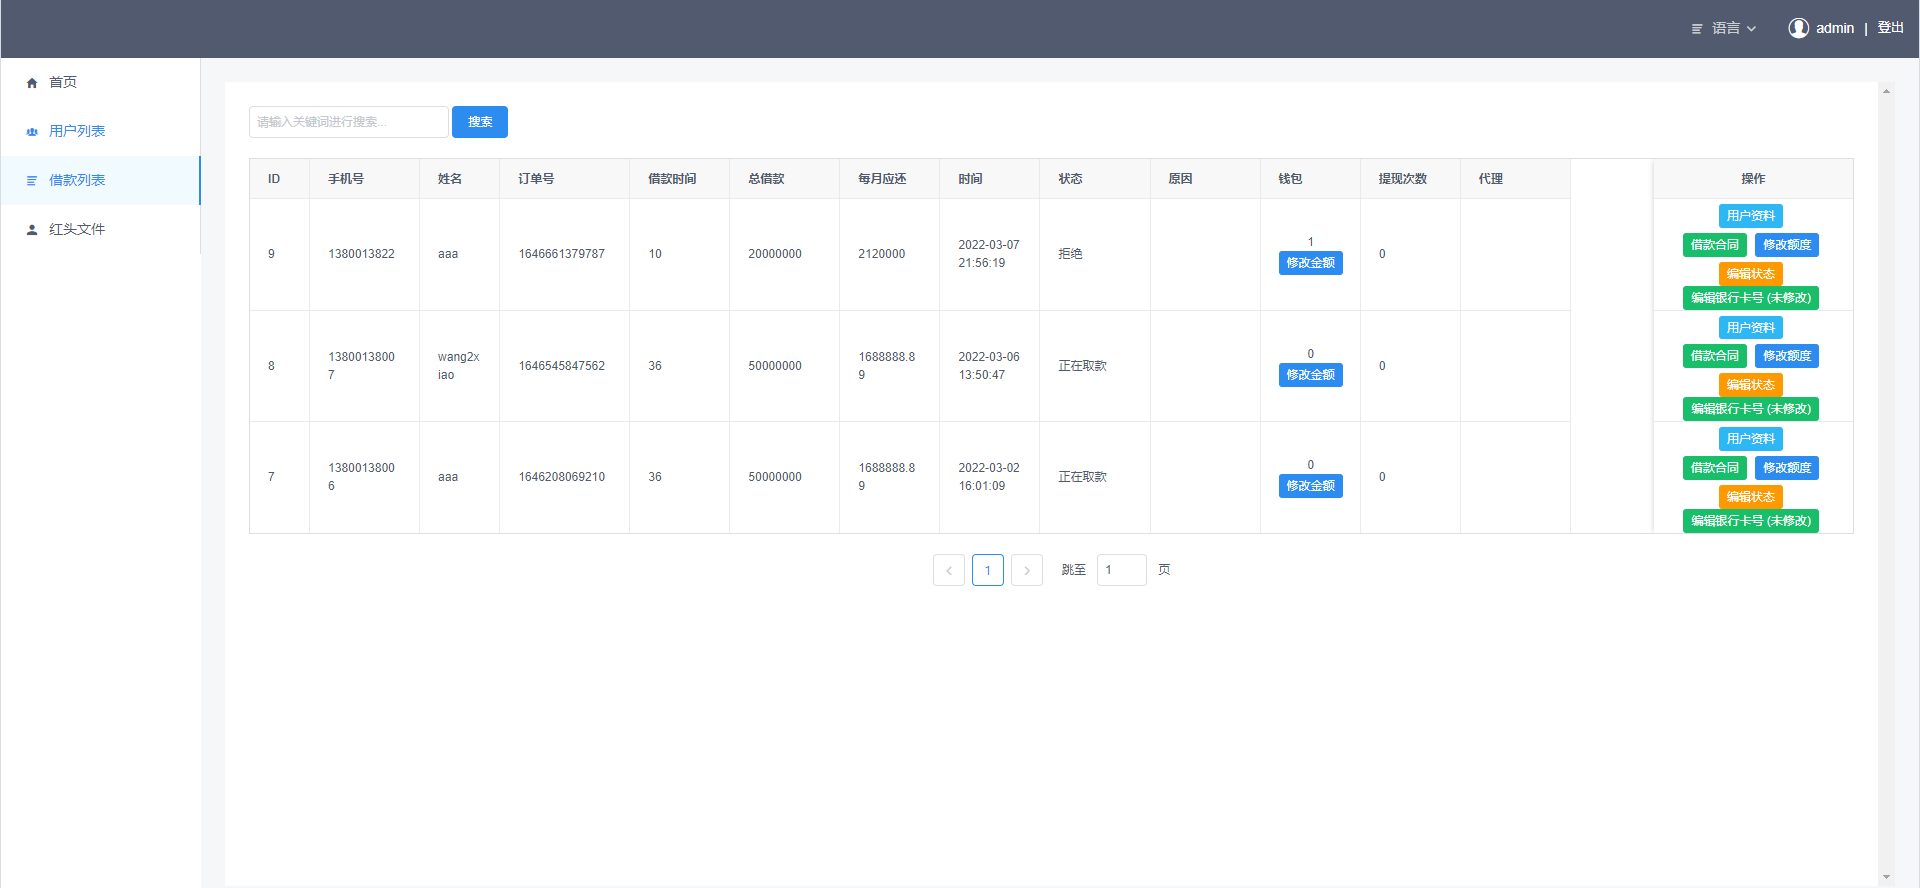Click the 跳至 page number input
Image resolution: width=1920 pixels, height=888 pixels.
(1121, 570)
